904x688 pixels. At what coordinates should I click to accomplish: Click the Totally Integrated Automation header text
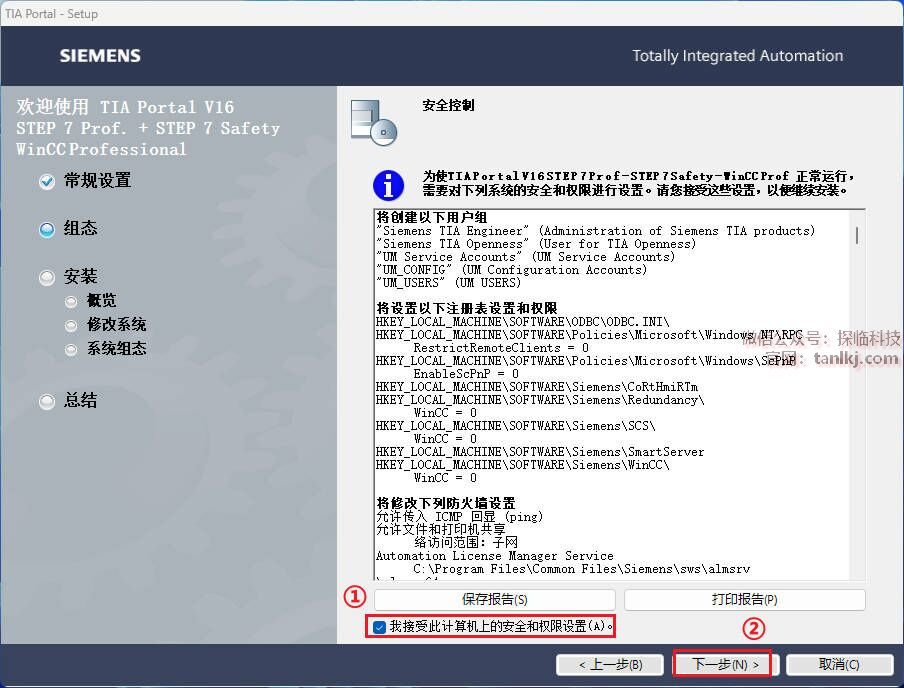click(737, 55)
